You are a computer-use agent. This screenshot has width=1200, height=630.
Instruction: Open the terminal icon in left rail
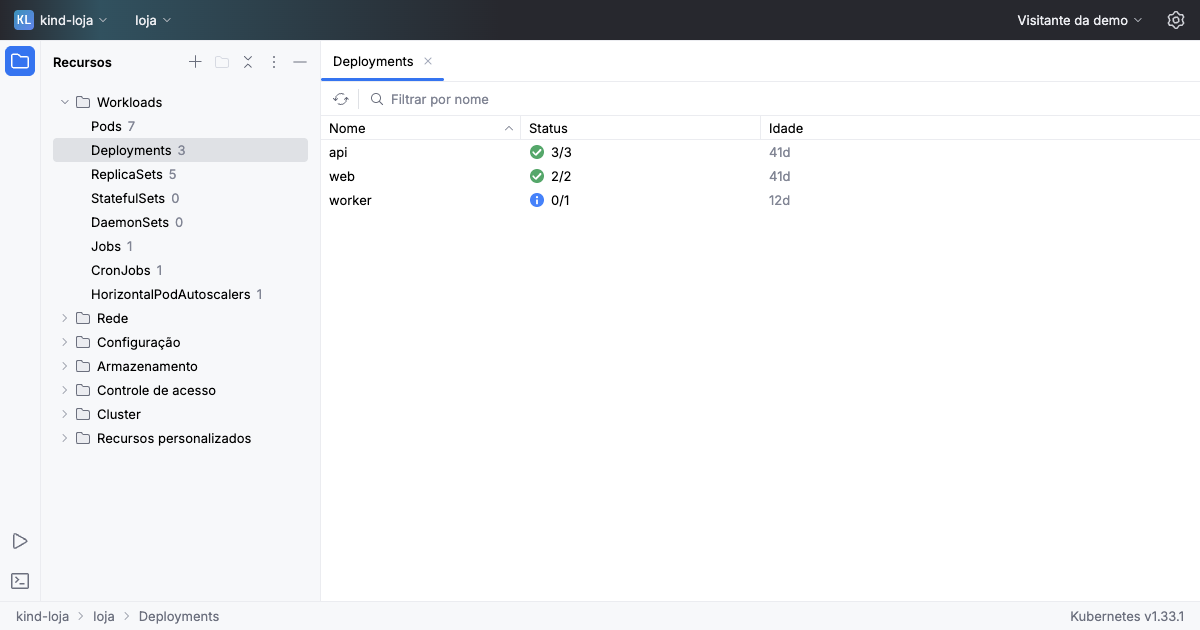(20, 581)
